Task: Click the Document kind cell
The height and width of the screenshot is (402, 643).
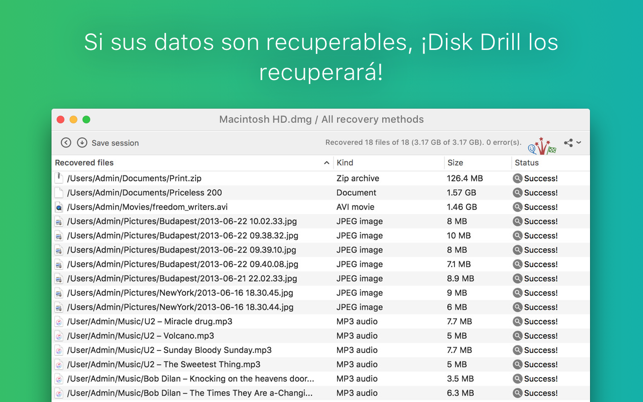Action: (356, 192)
